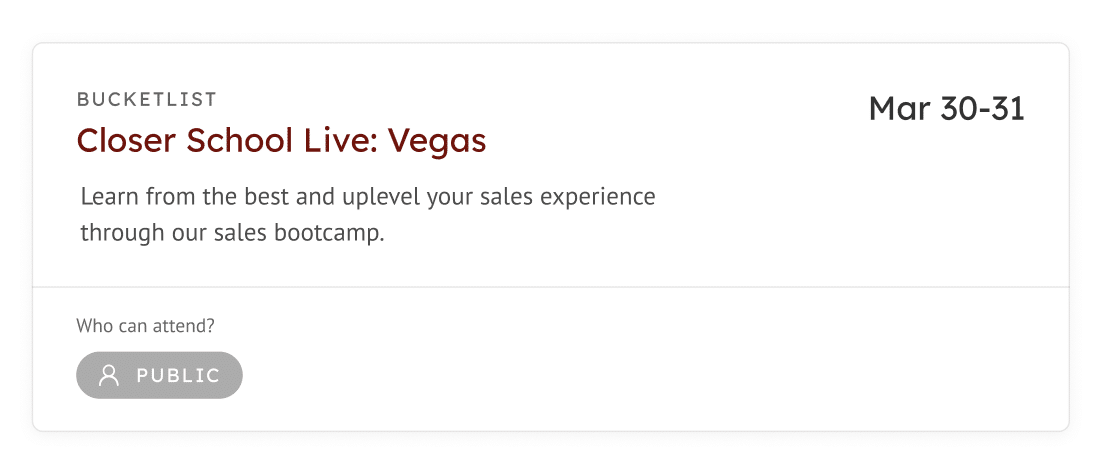The image size is (1112, 470).
Task: Click the Mar 30-31 event date
Action: 947,109
